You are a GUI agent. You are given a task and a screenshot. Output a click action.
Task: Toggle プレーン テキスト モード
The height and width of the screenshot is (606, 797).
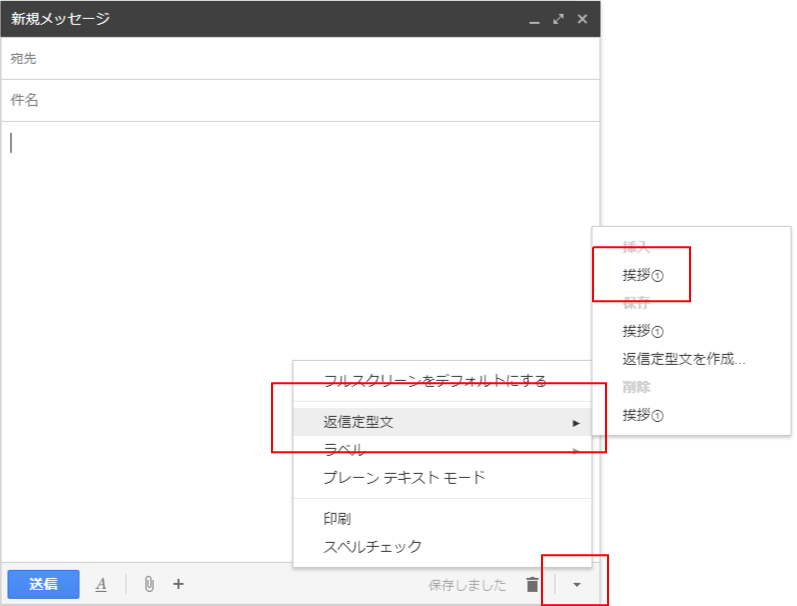click(404, 477)
